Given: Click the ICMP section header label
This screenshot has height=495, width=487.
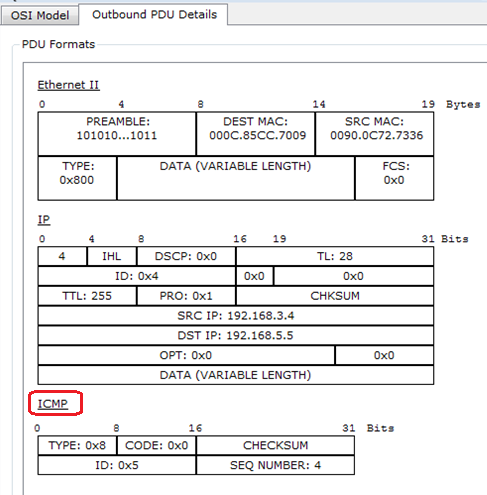Looking at the screenshot, I should click(x=53, y=404).
